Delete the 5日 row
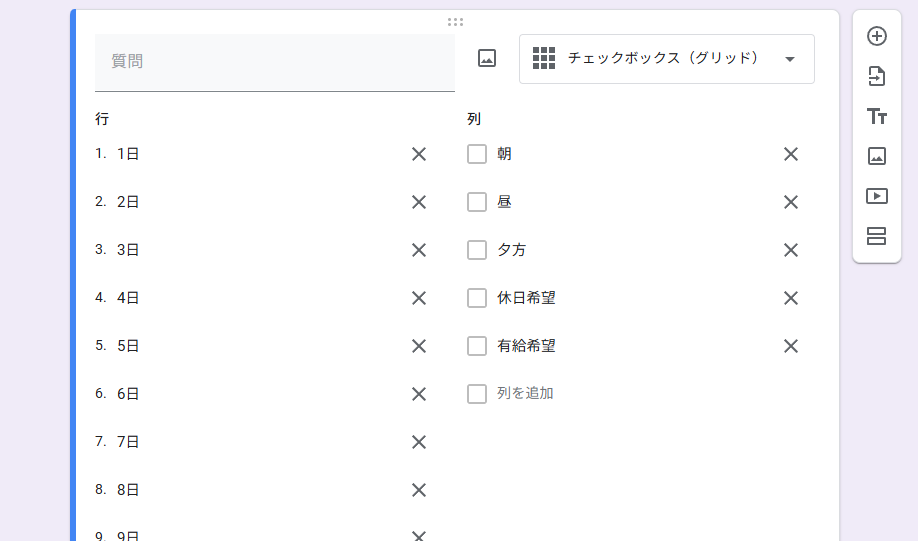This screenshot has height=541, width=918. pos(419,346)
